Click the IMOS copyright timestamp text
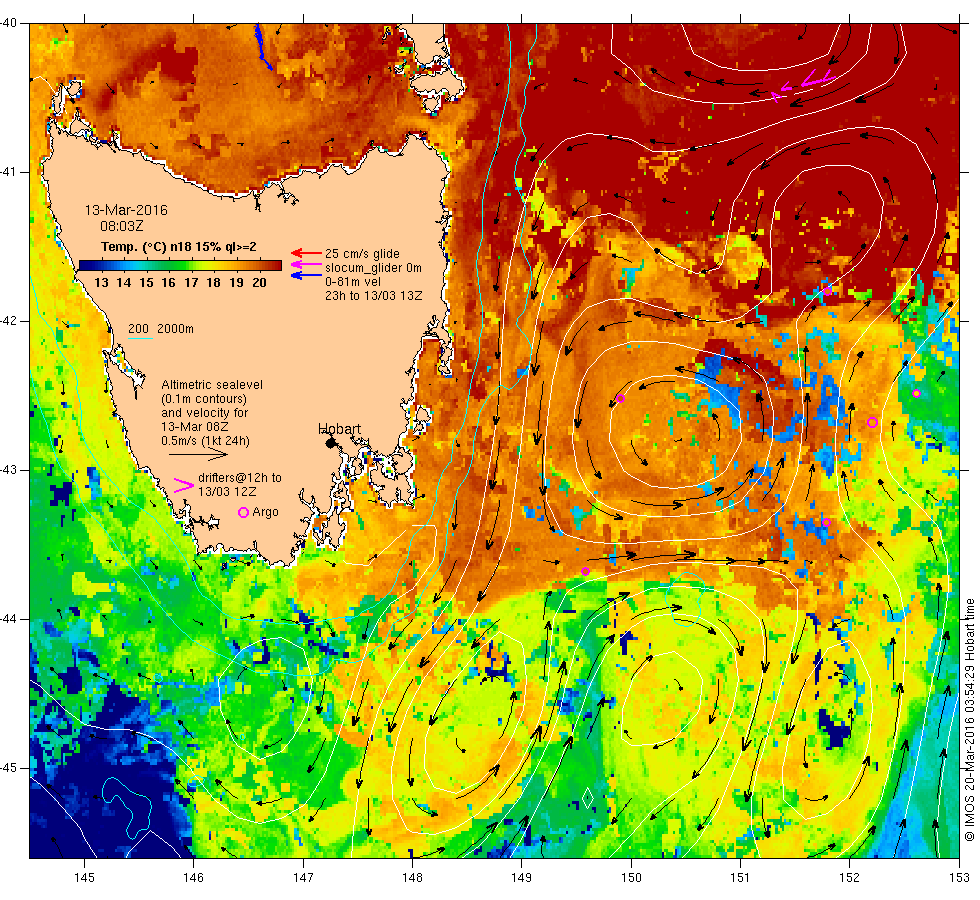Viewport: 980px width, 900px height. click(x=969, y=719)
